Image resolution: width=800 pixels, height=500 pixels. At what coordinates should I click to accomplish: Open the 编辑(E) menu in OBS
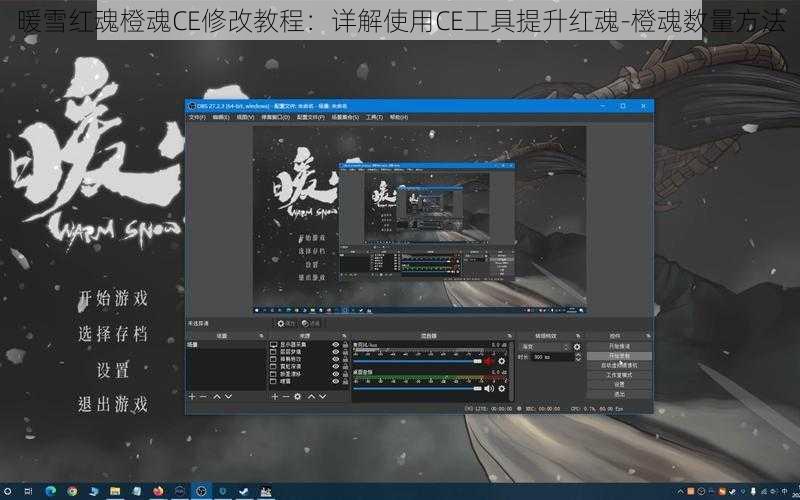click(221, 117)
